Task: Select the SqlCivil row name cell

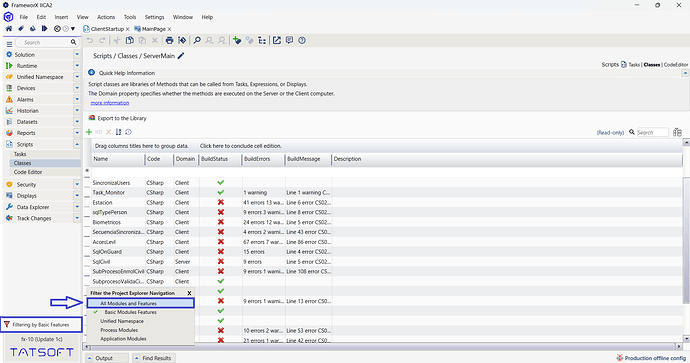Action: (118, 261)
